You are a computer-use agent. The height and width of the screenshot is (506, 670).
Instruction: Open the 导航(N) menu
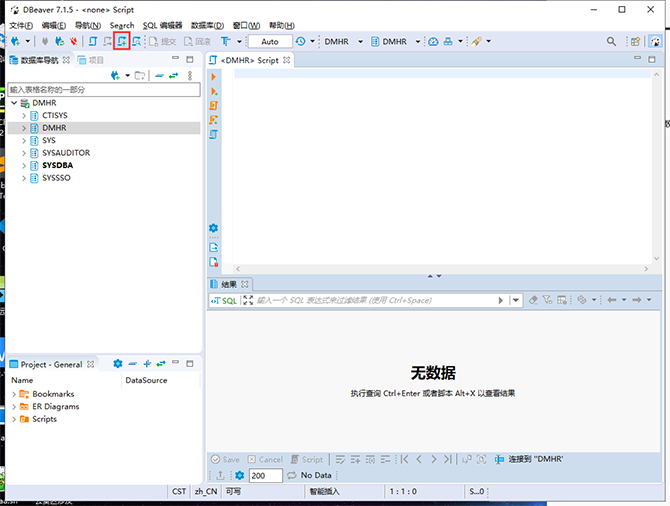88,26
